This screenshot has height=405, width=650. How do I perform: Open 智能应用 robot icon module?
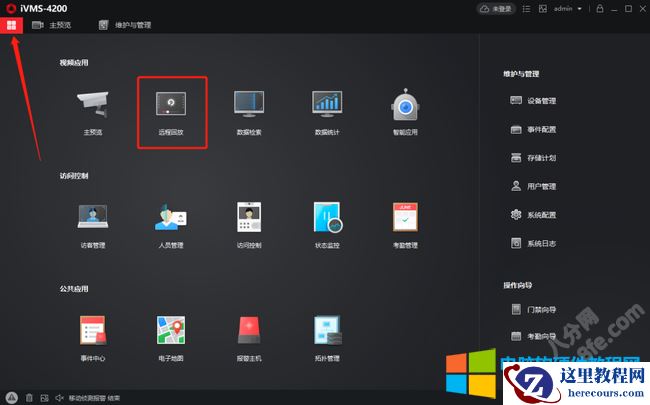405,112
